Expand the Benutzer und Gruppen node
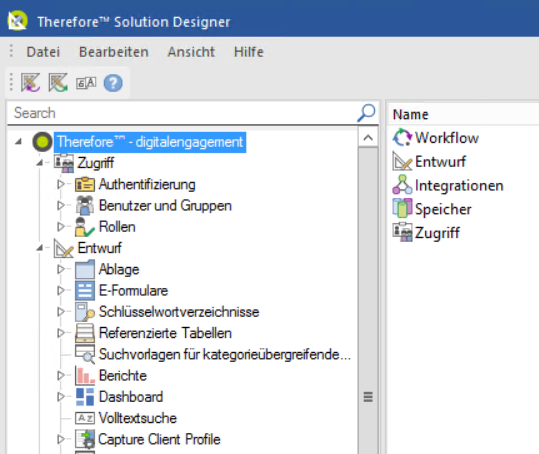Screen dimensions: 539x454 click(61, 206)
